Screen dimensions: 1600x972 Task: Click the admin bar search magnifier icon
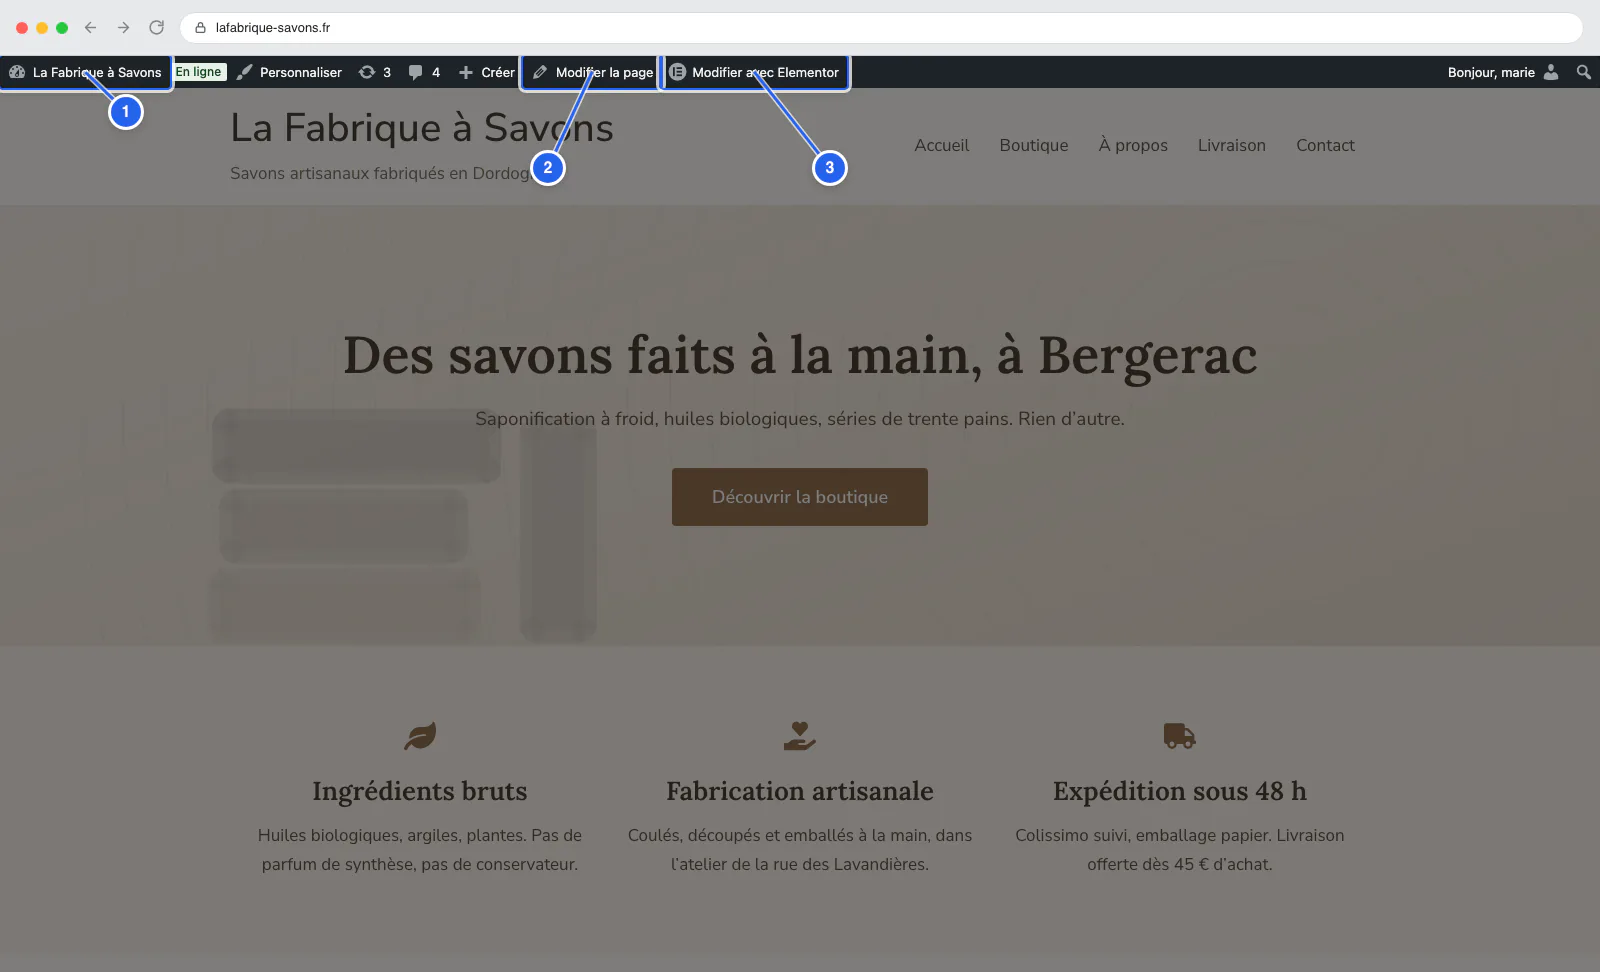pos(1584,72)
